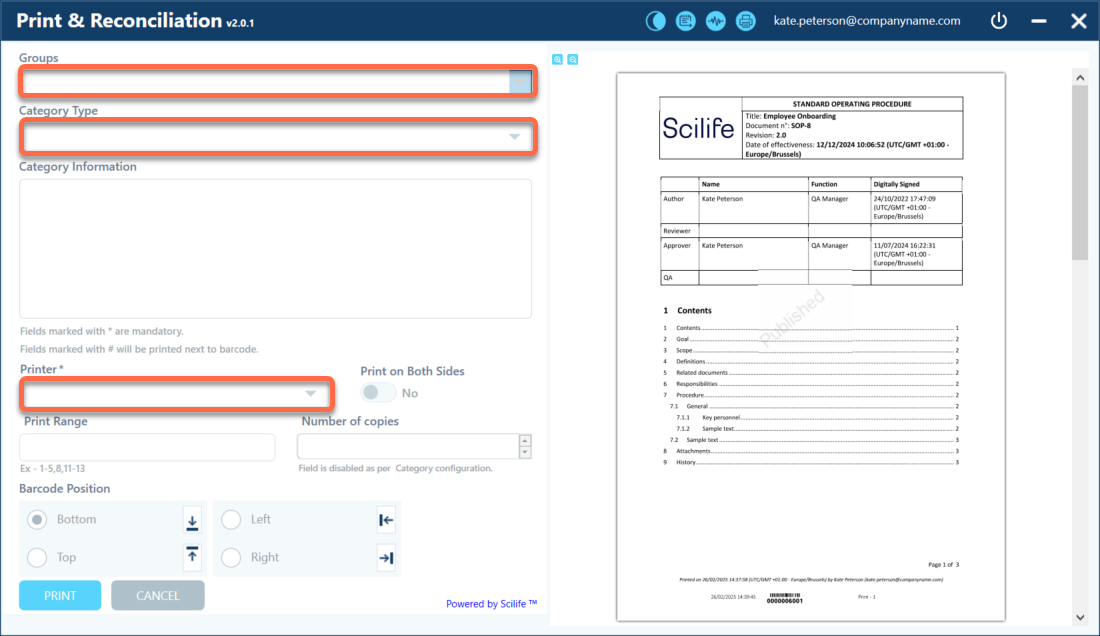Click the align-right barcode arrow icon
The width and height of the screenshot is (1100, 636).
[x=386, y=558]
